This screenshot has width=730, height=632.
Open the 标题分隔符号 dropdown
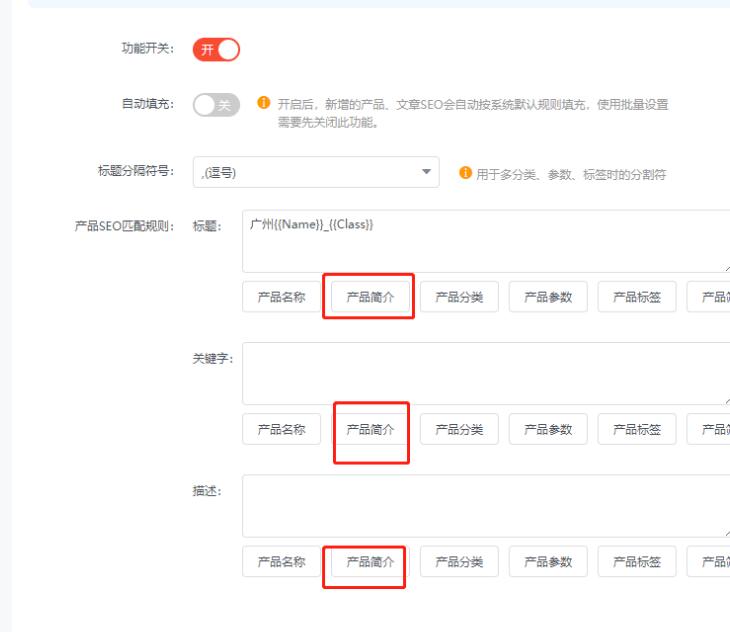pyautogui.click(x=316, y=172)
